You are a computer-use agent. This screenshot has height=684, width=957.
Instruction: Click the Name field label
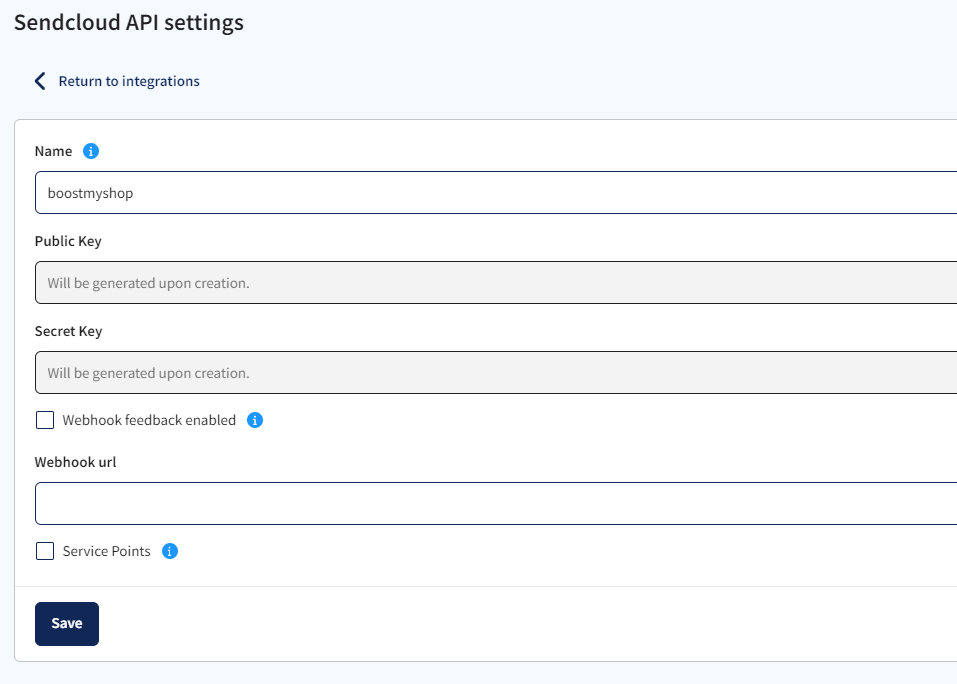coord(53,151)
